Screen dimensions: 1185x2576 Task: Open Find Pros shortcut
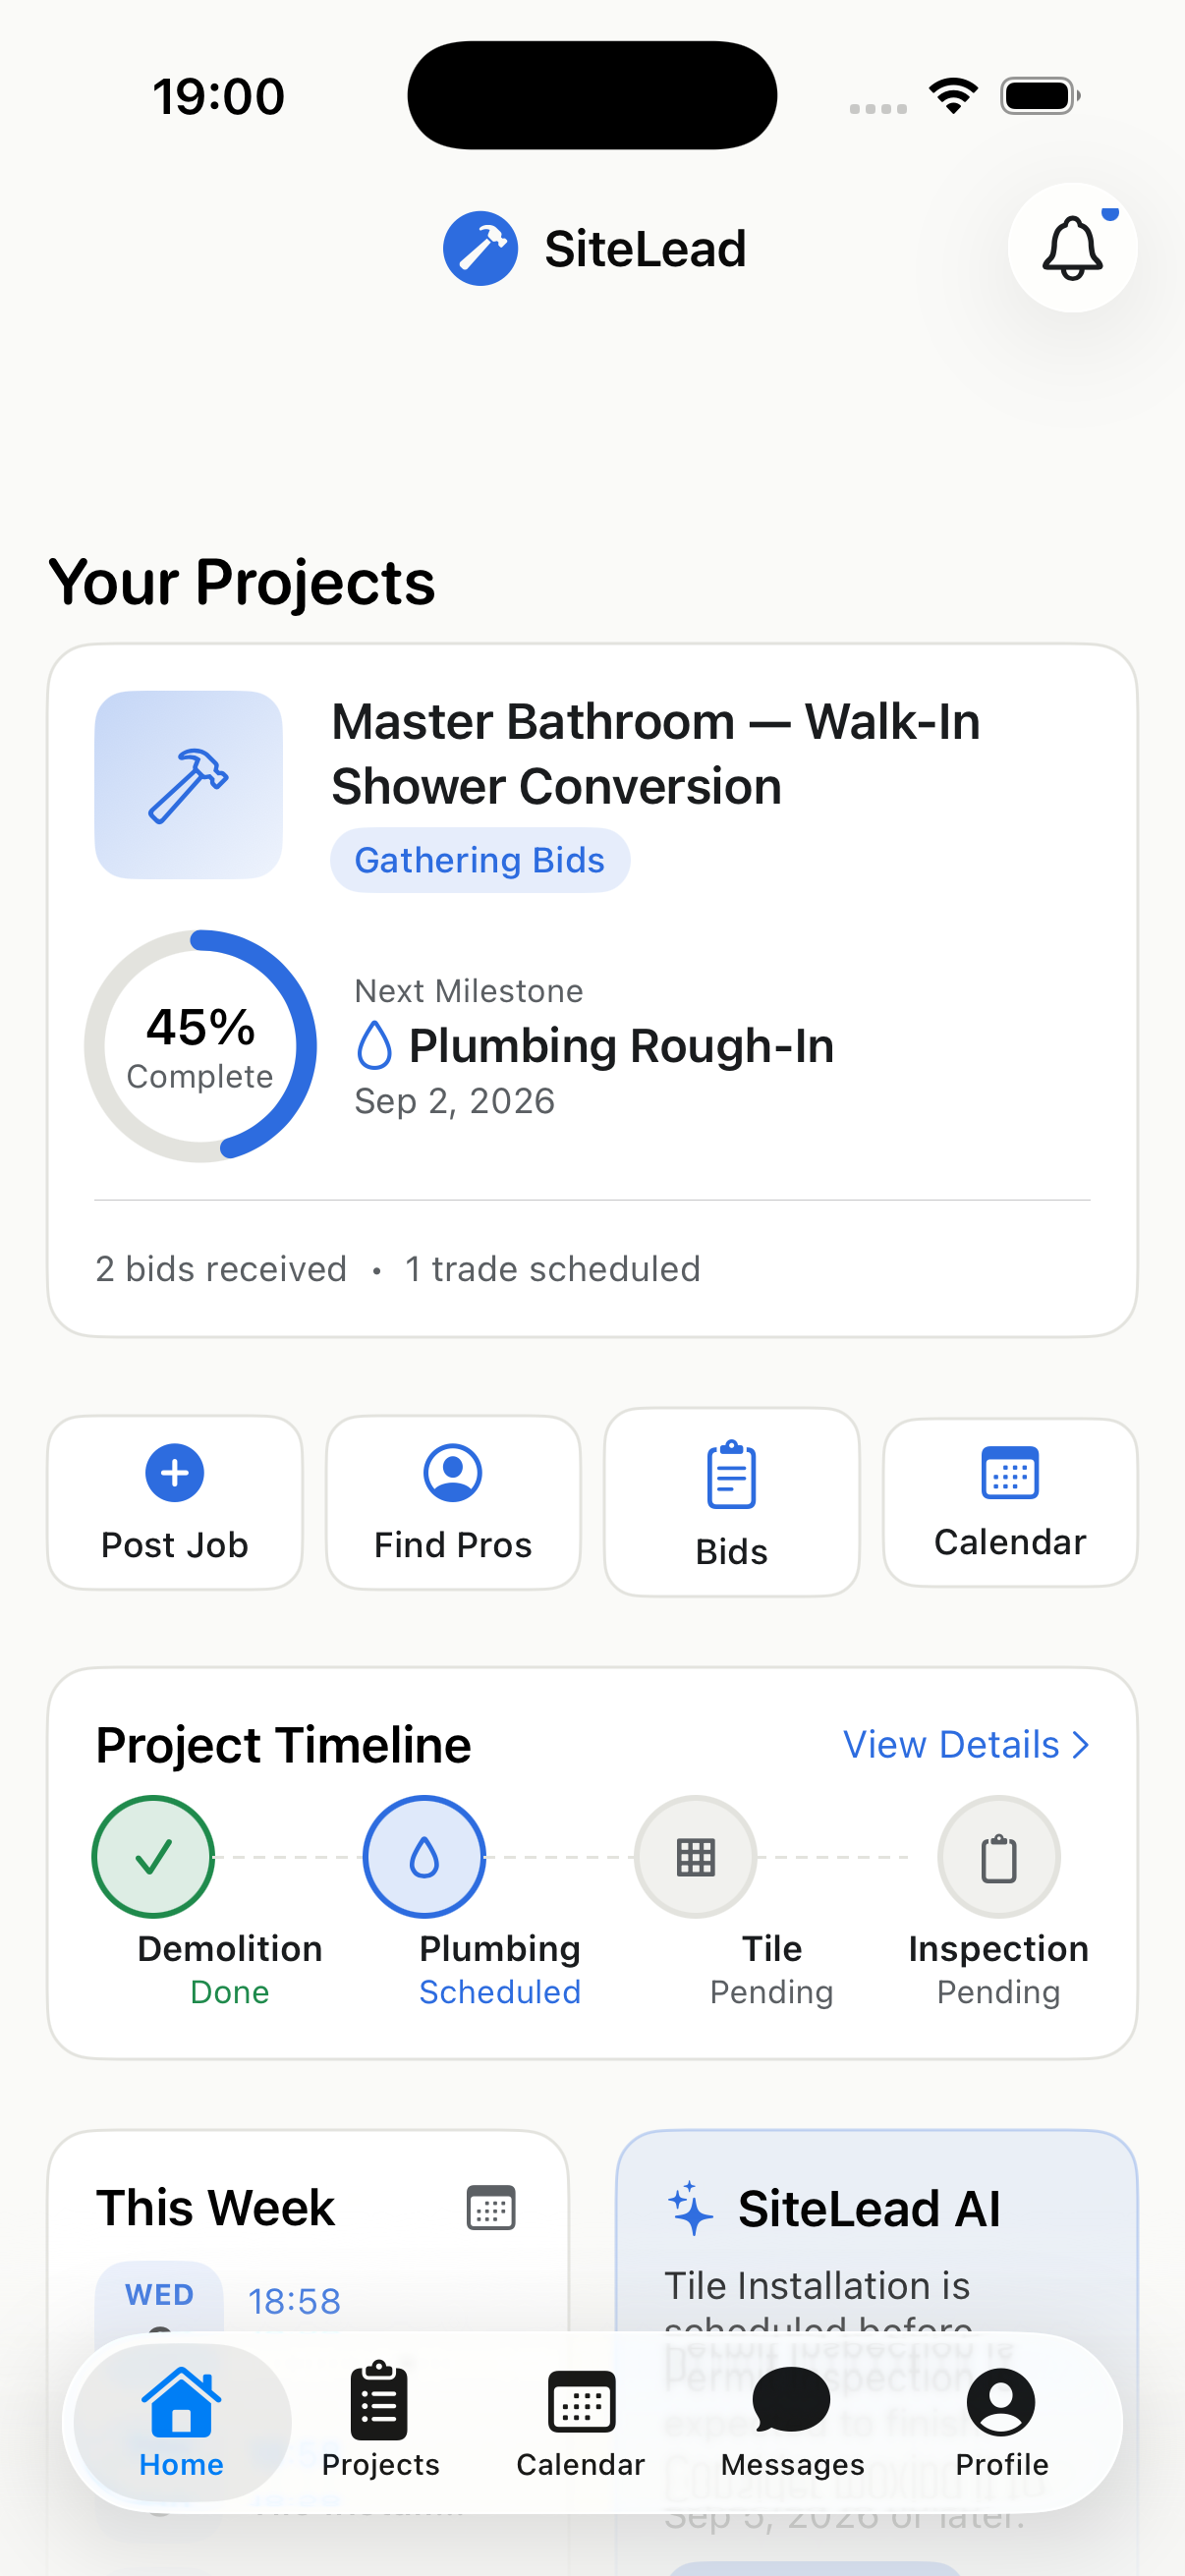453,1502
